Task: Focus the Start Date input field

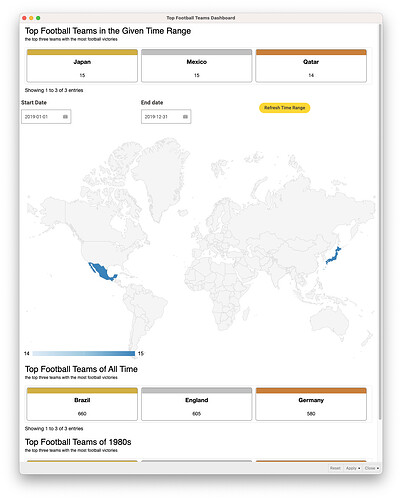Action: 46,117
